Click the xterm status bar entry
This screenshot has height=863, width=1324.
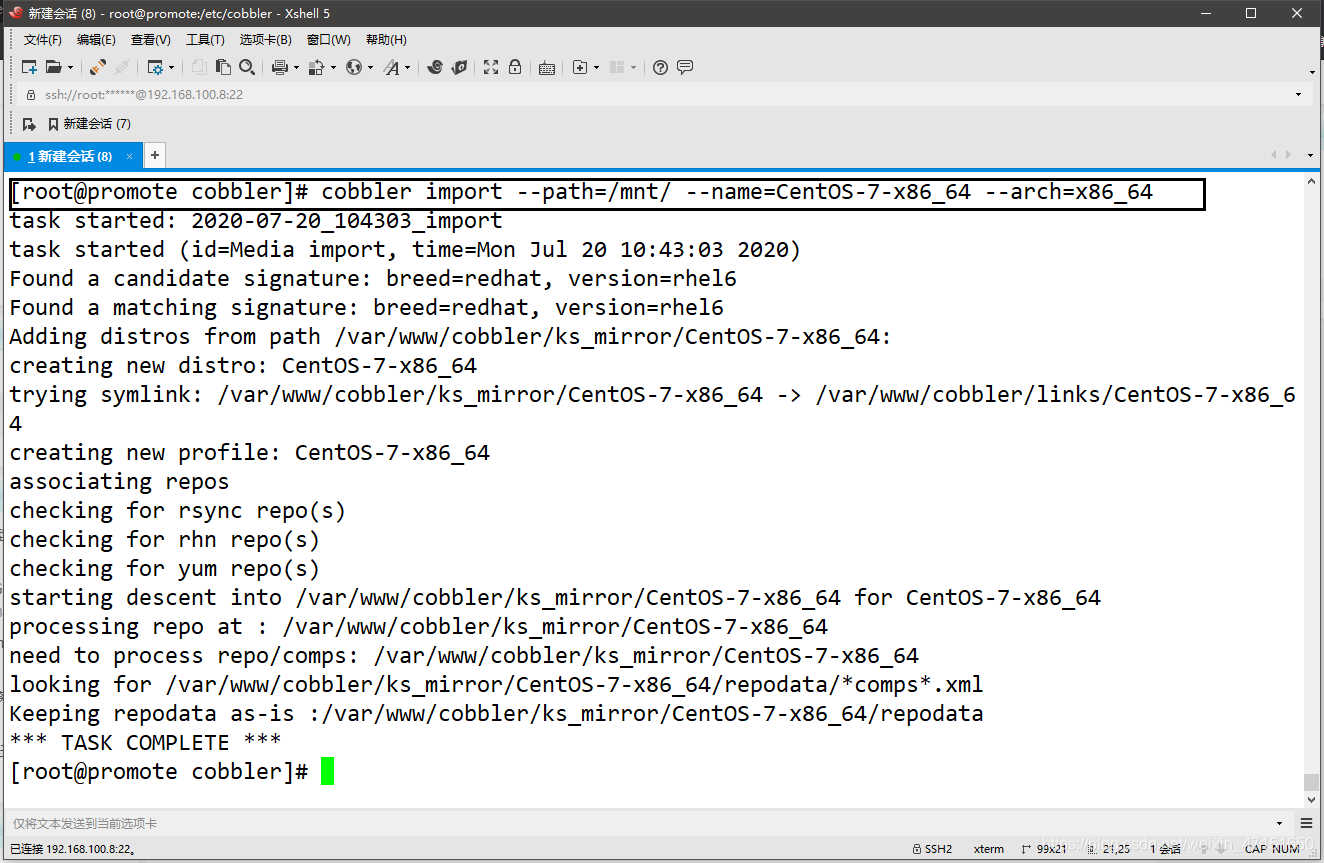989,849
